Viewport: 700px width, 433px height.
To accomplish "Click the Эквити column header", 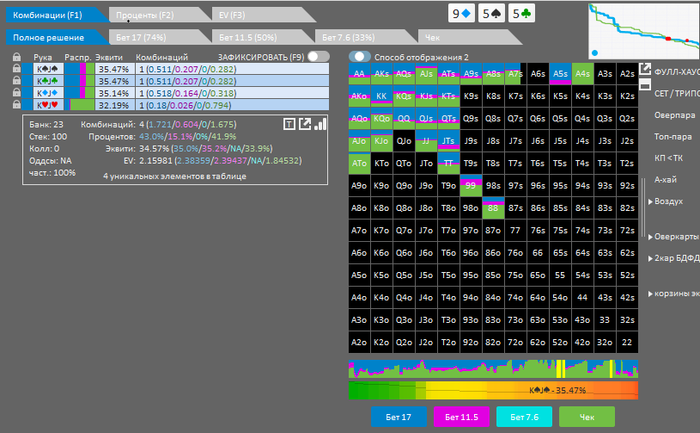I will tap(109, 57).
